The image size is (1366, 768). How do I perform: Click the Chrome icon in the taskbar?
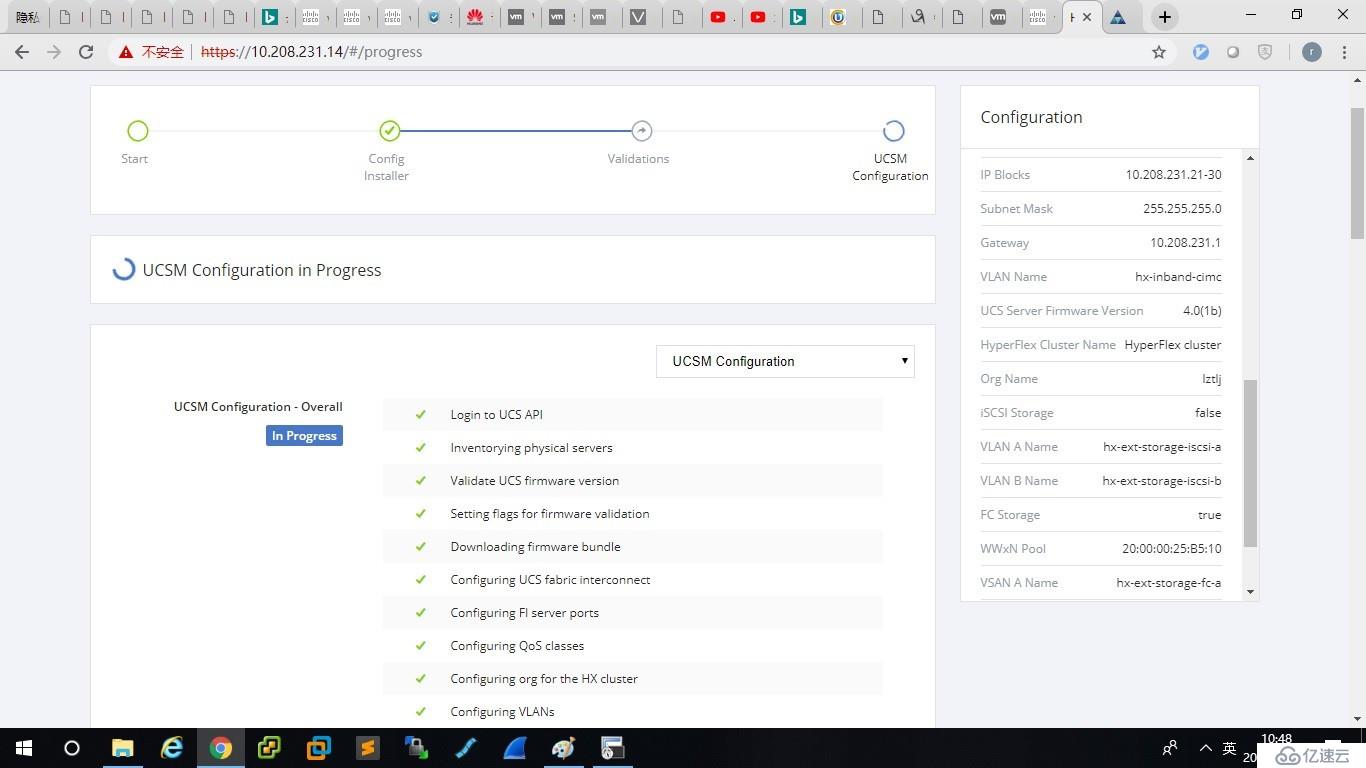[x=221, y=748]
